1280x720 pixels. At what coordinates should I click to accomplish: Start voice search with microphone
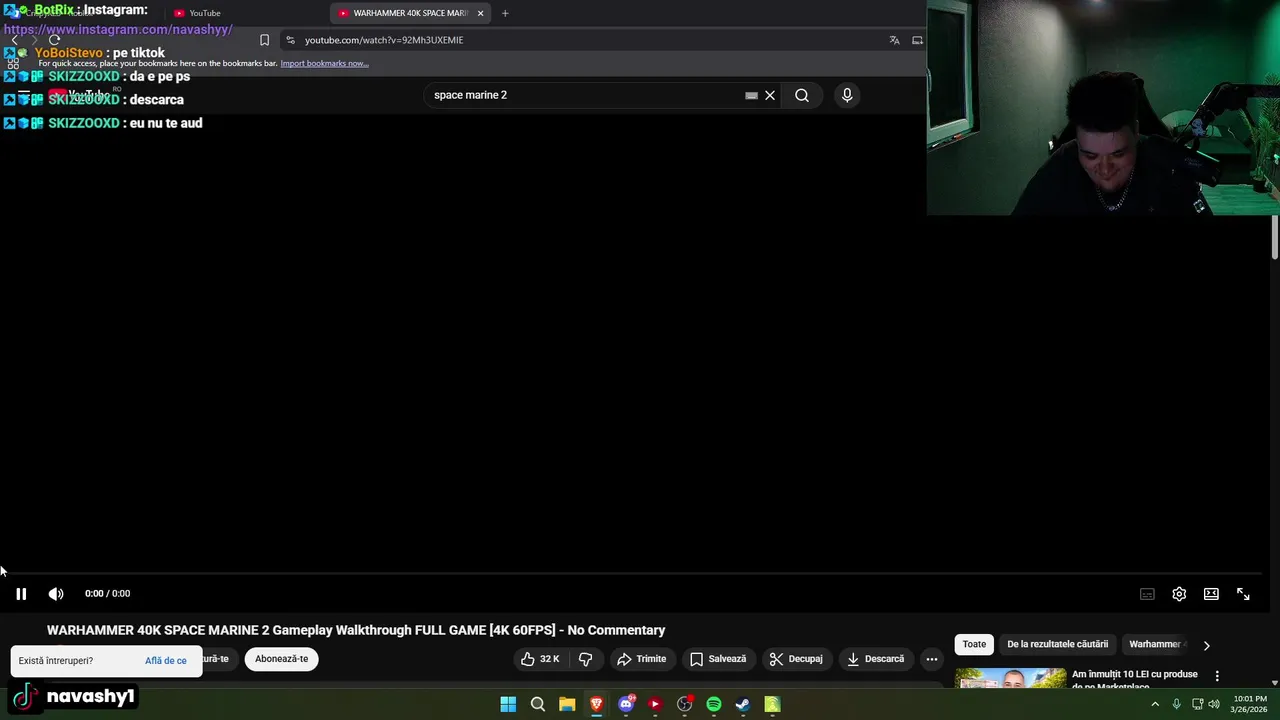tap(847, 95)
